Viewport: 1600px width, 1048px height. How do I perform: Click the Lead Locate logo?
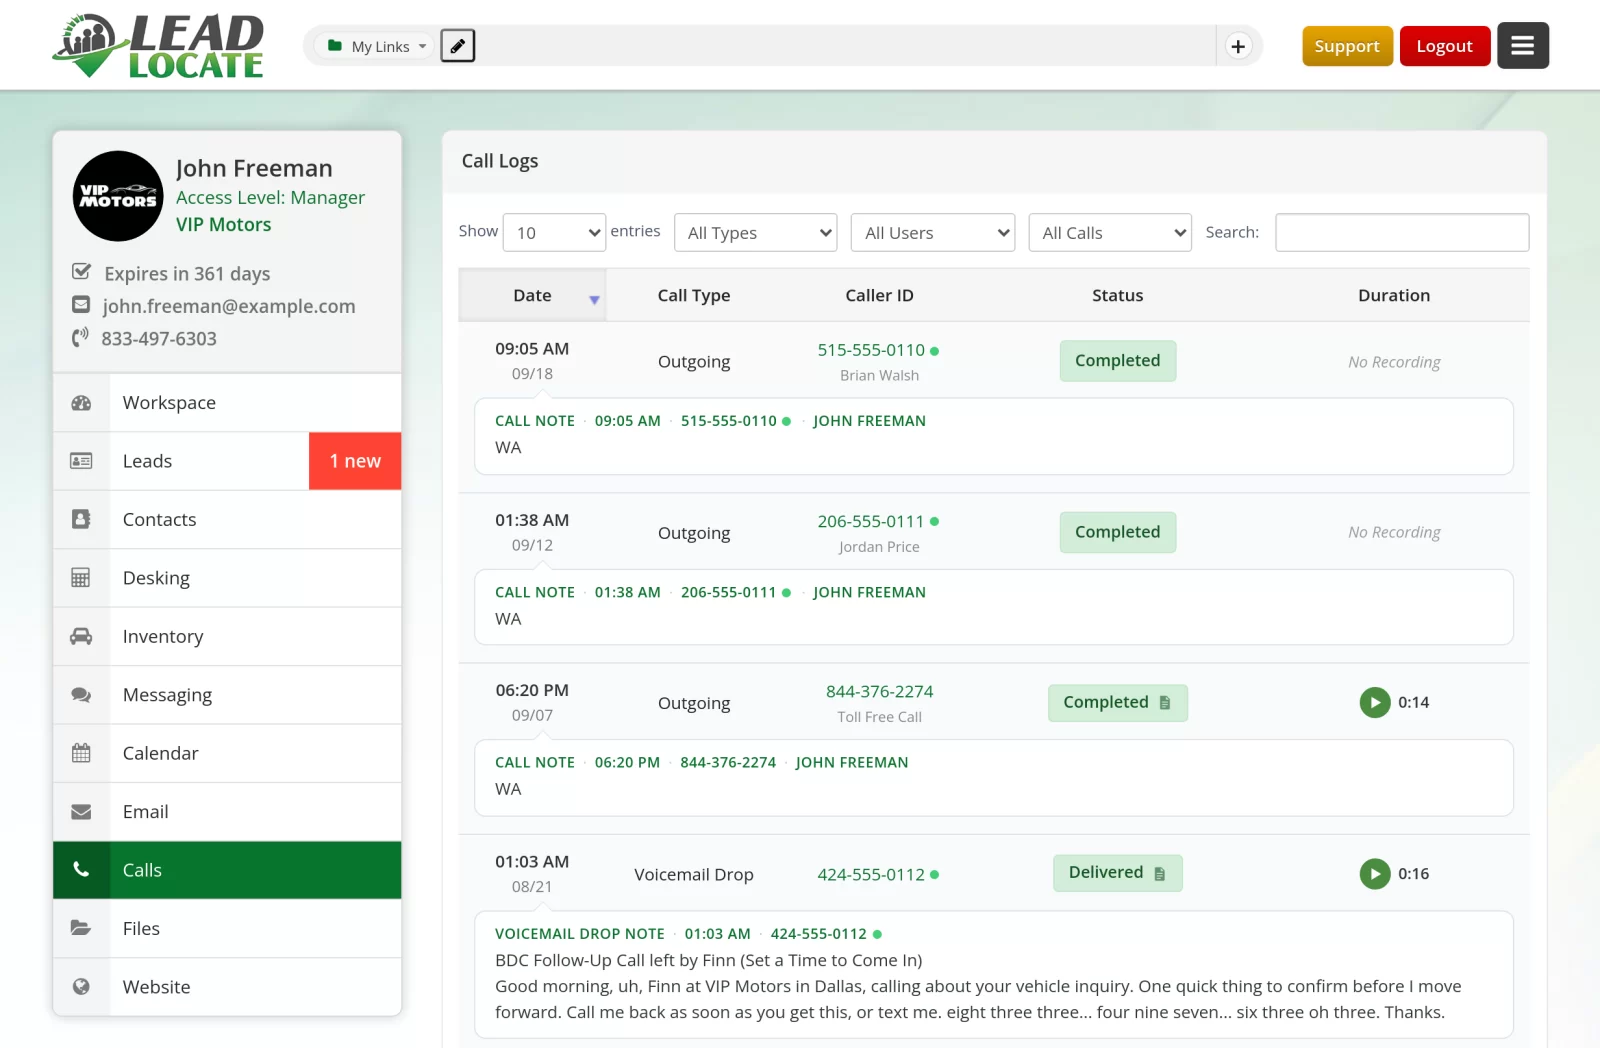pos(159,46)
